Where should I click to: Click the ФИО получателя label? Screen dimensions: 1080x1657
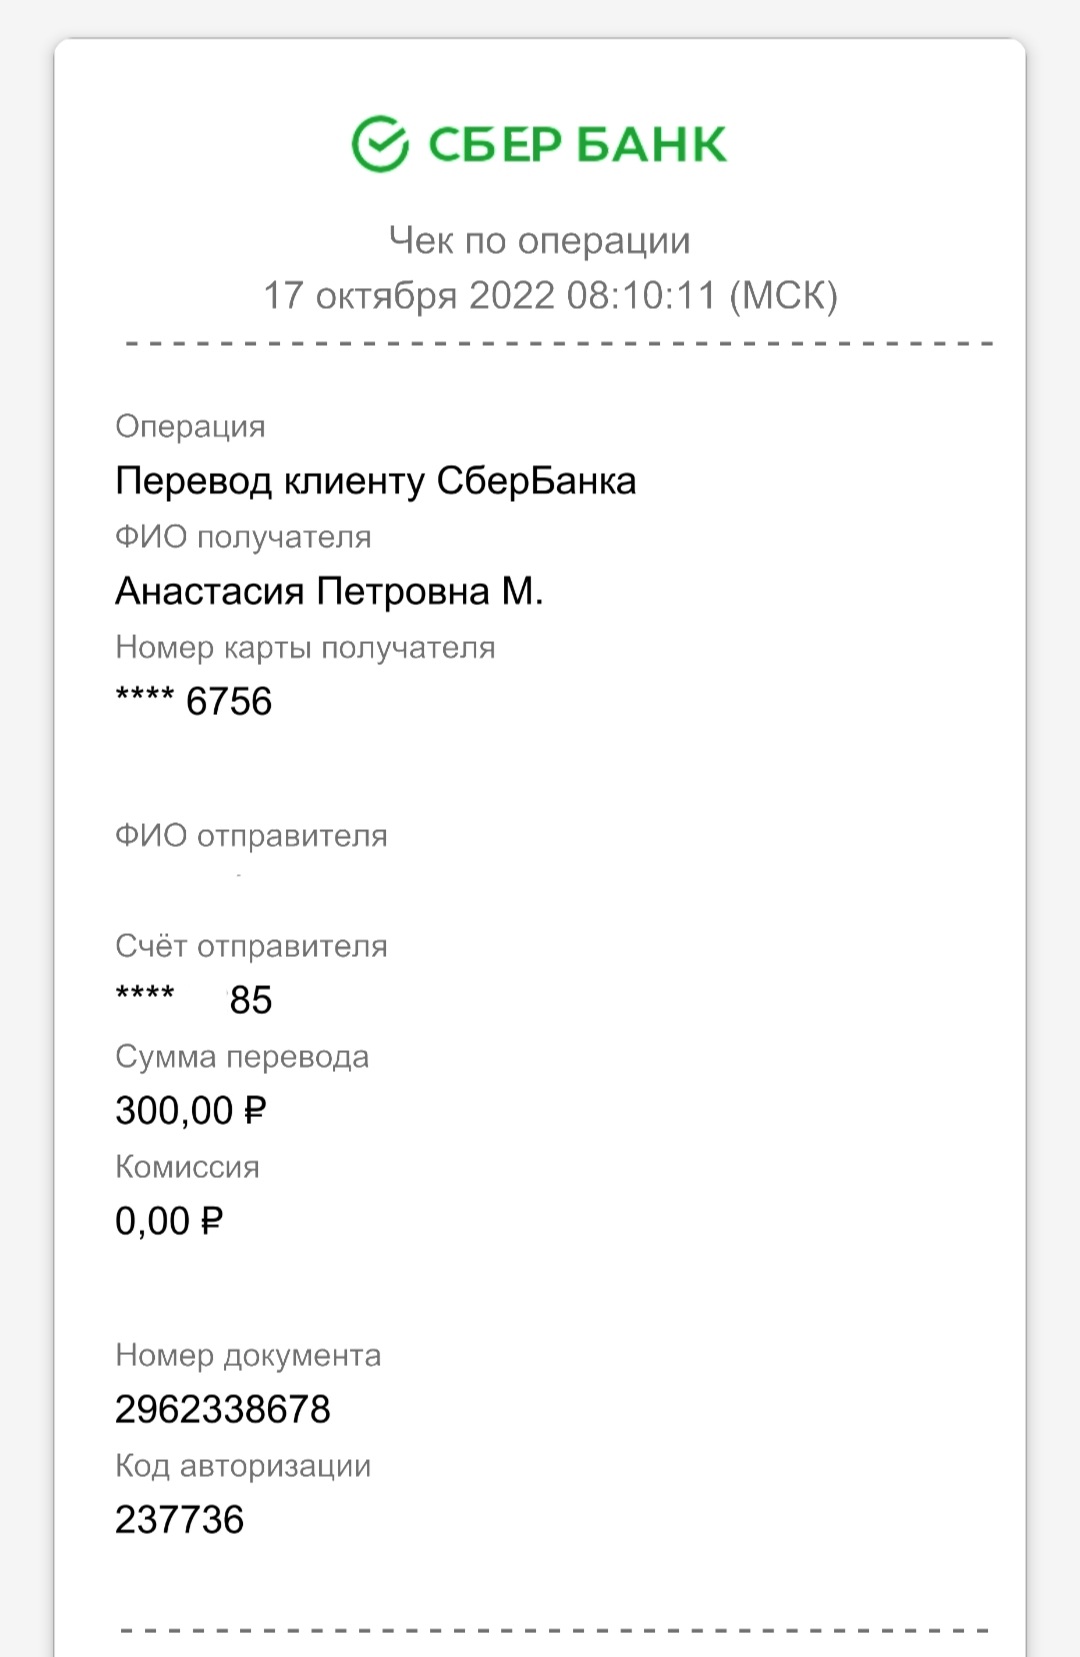click(x=243, y=537)
